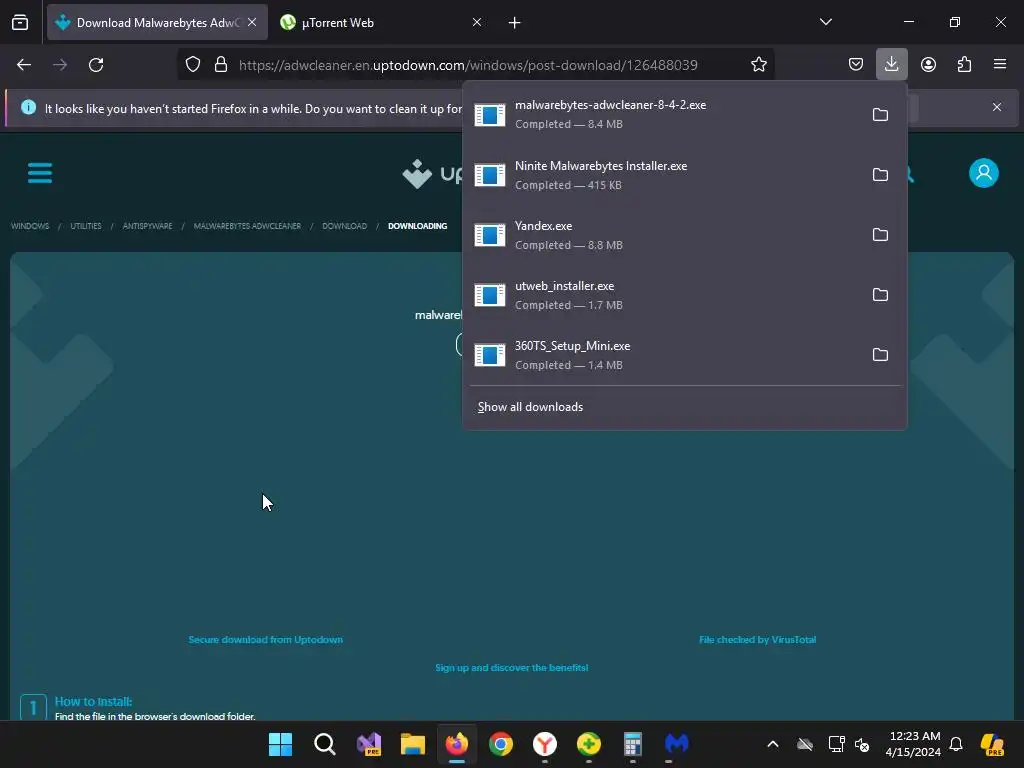
Task: Close the µTorrent Web tab
Action: [477, 22]
